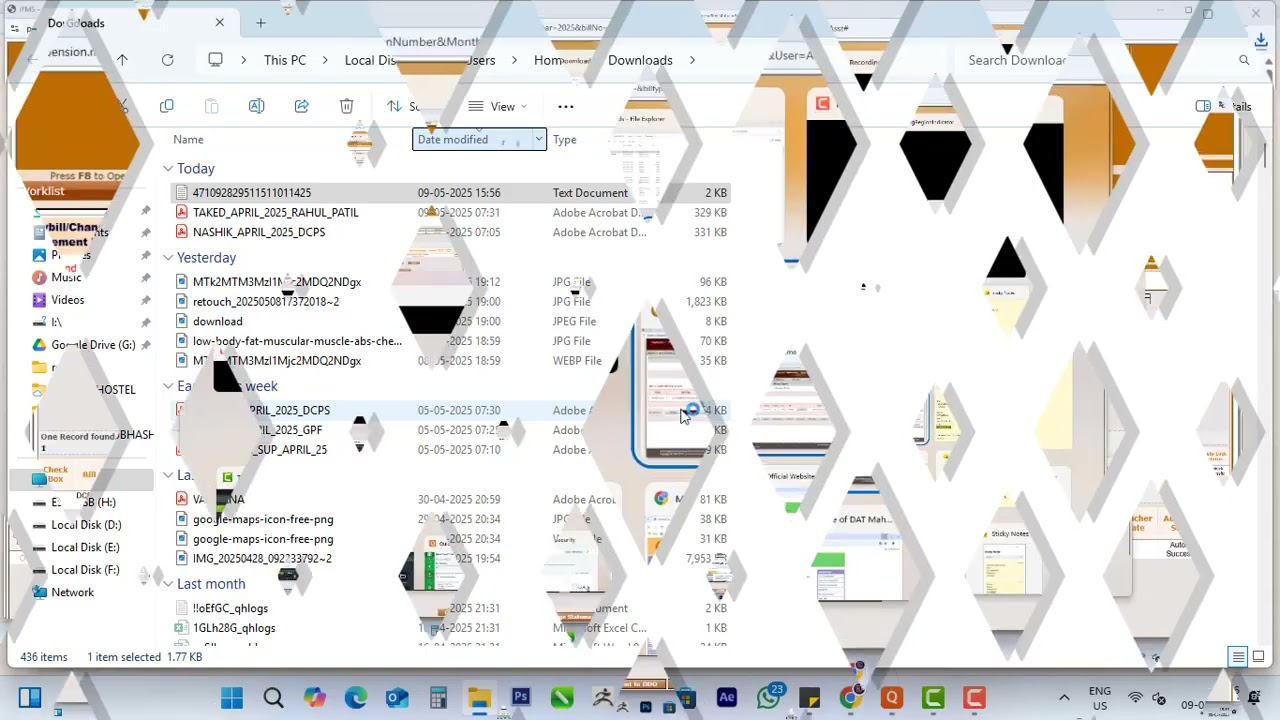The width and height of the screenshot is (1280, 720).
Task: Click Downloads breadcrumb in address bar
Action: pyautogui.click(x=640, y=60)
